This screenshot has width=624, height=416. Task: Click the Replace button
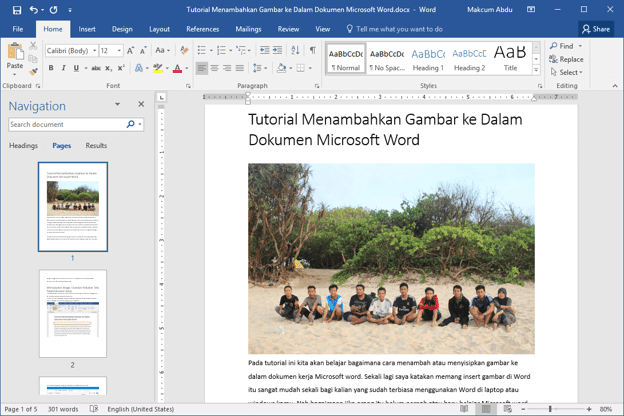(x=566, y=59)
